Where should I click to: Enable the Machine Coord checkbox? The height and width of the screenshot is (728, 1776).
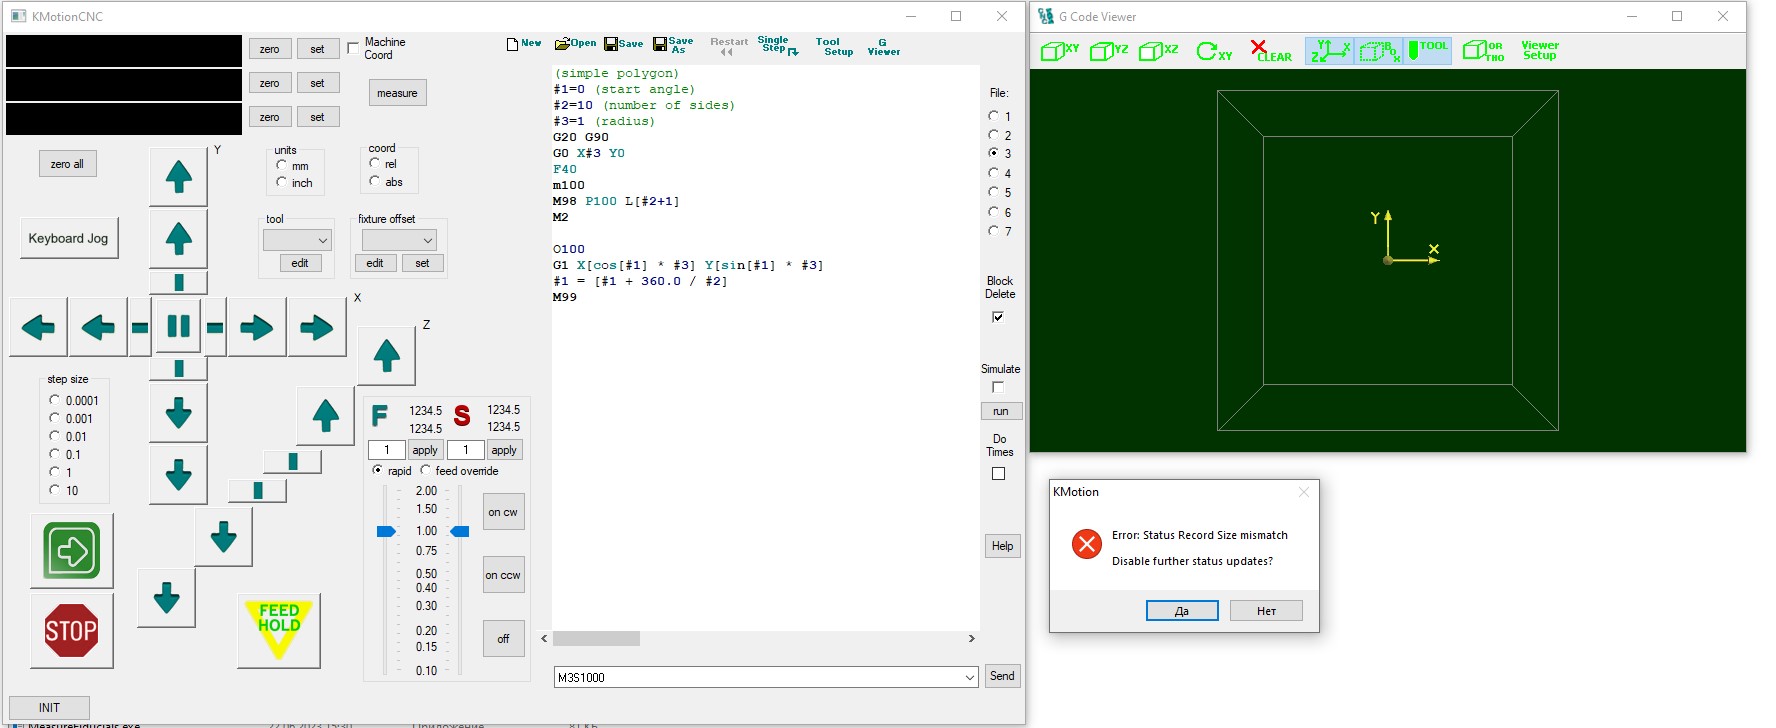[353, 48]
